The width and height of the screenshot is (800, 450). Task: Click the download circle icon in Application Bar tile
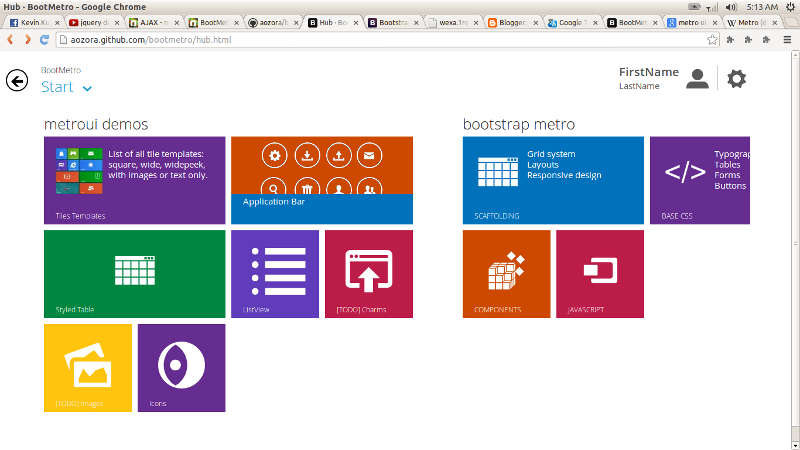[307, 156]
